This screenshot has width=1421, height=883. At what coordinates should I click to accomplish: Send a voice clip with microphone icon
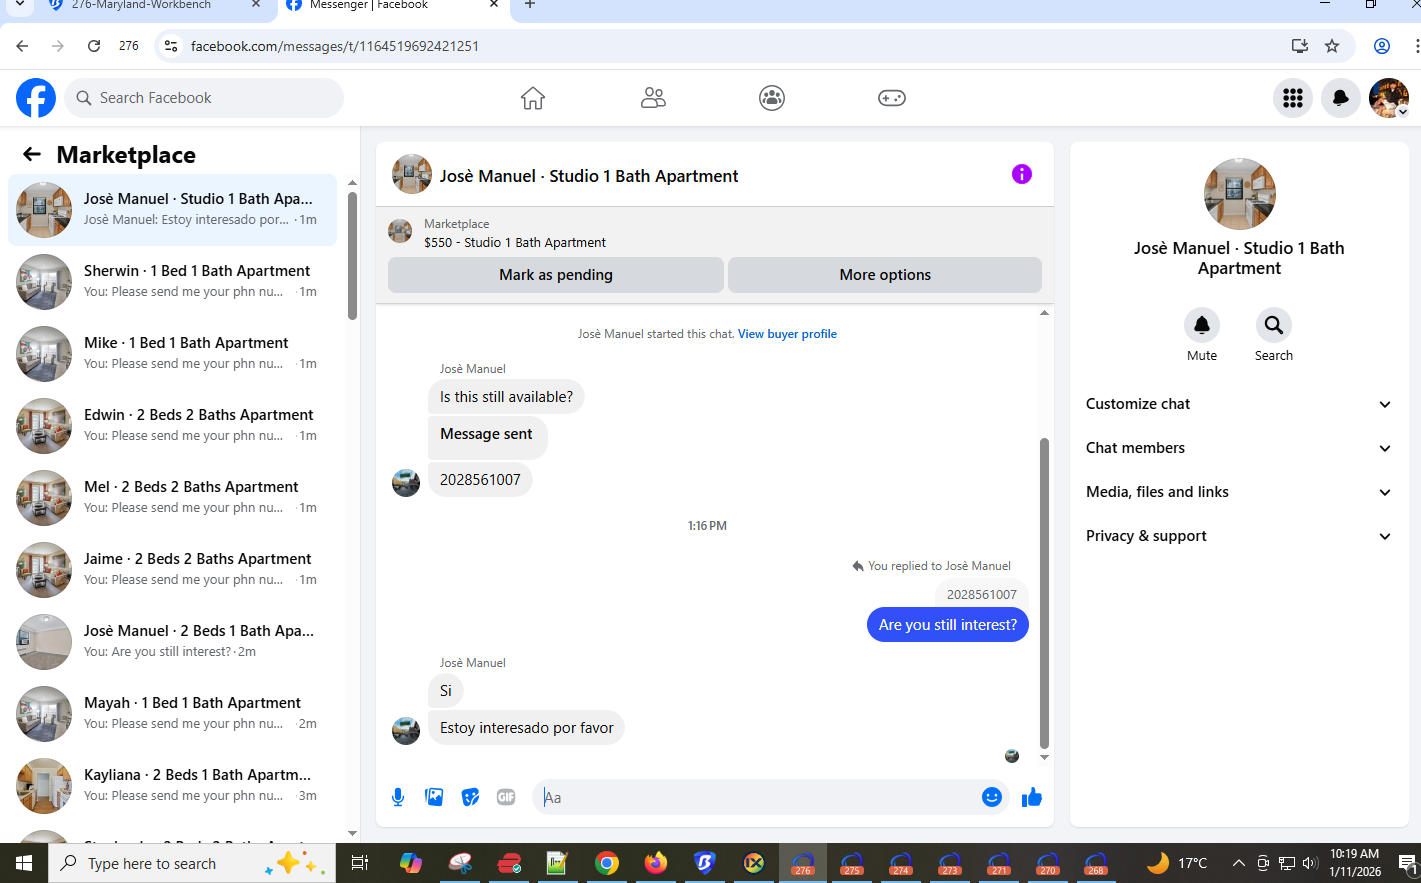click(x=398, y=797)
